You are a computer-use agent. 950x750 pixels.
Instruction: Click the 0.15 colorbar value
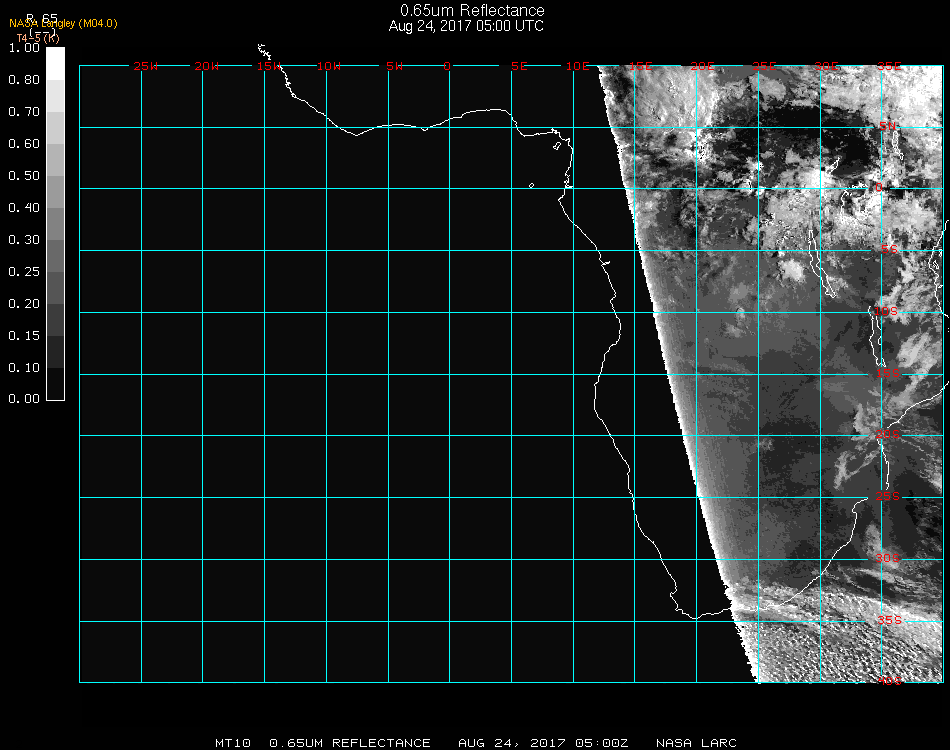point(24,336)
